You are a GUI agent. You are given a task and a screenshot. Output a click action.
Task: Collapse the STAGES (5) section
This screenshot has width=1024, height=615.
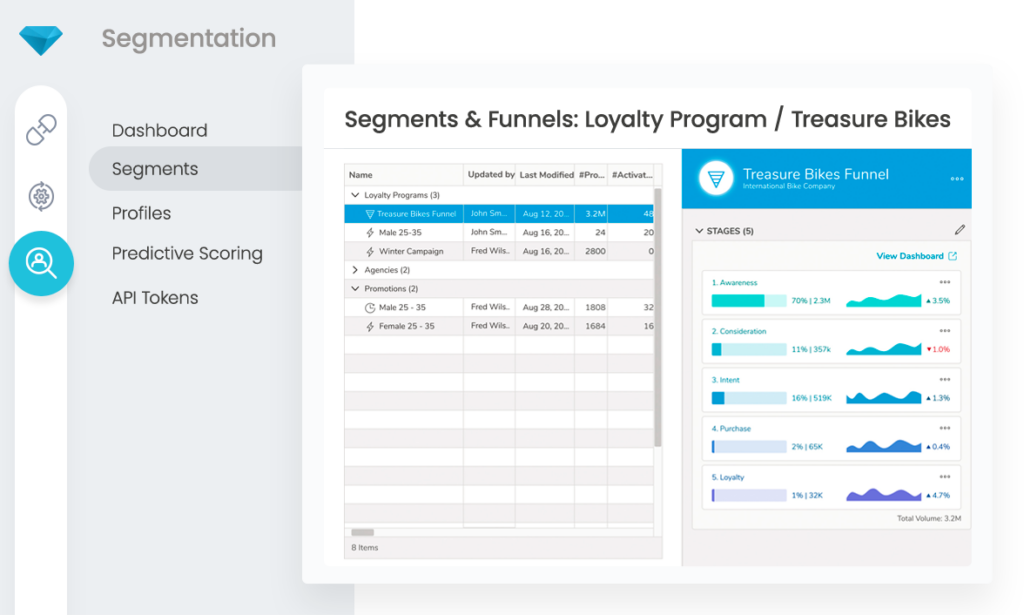tap(698, 231)
